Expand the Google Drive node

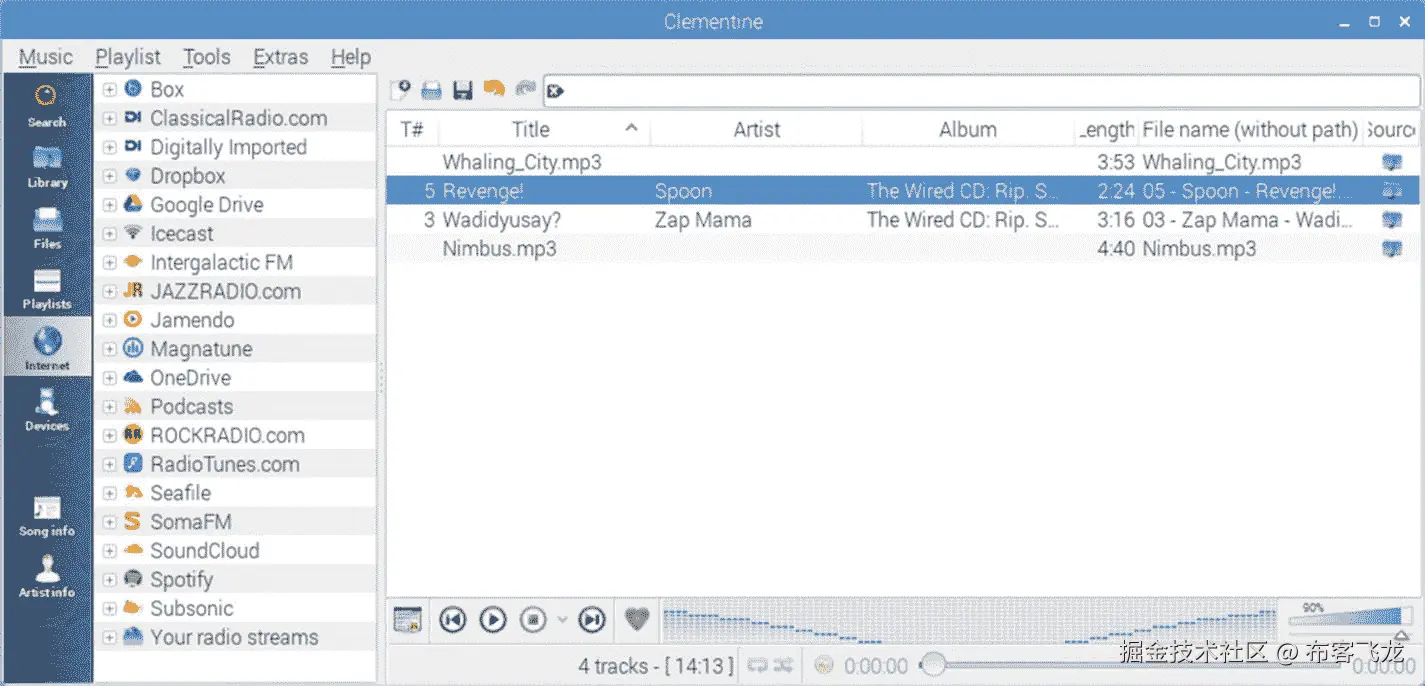[x=110, y=205]
